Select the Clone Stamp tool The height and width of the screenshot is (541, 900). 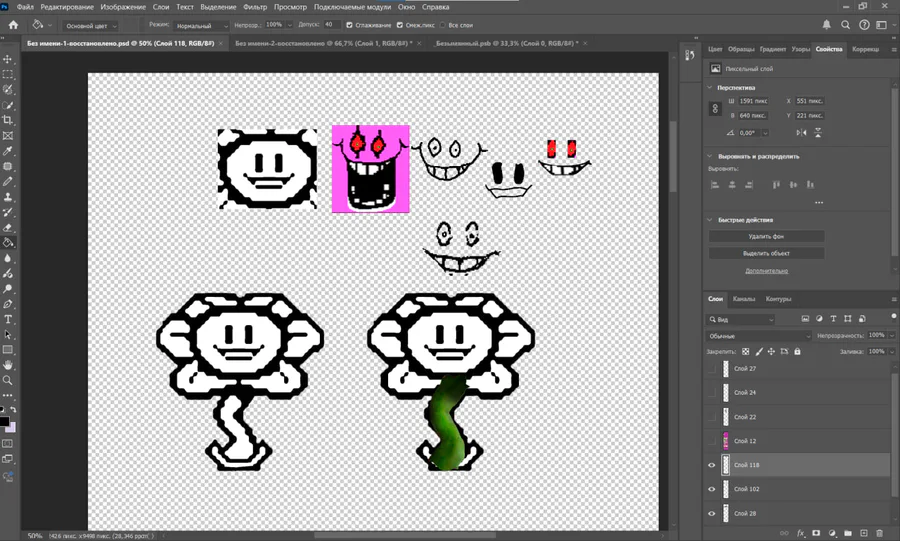(x=7, y=197)
